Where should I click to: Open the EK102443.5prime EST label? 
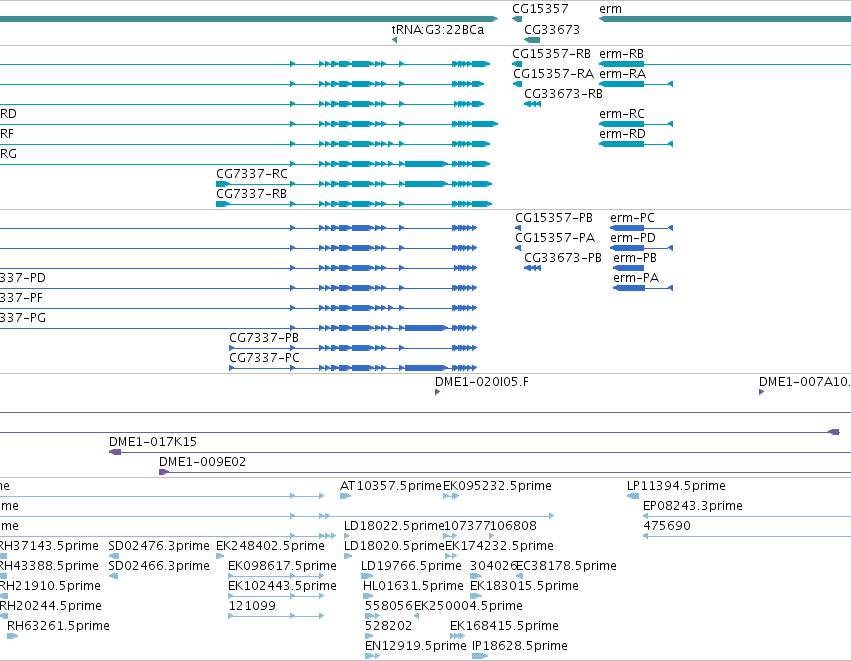282,586
